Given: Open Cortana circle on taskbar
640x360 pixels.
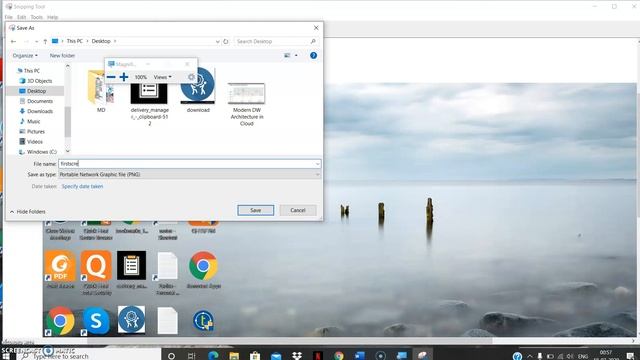Looking at the screenshot, I should 171,356.
